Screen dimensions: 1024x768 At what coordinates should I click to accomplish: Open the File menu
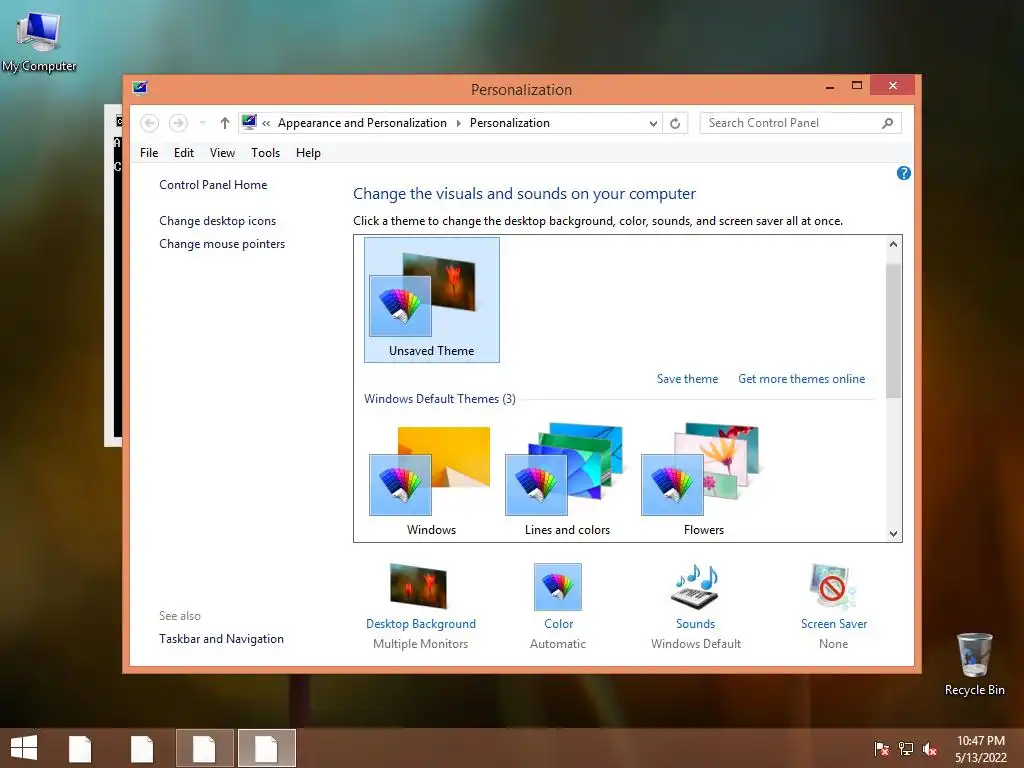[x=149, y=153]
